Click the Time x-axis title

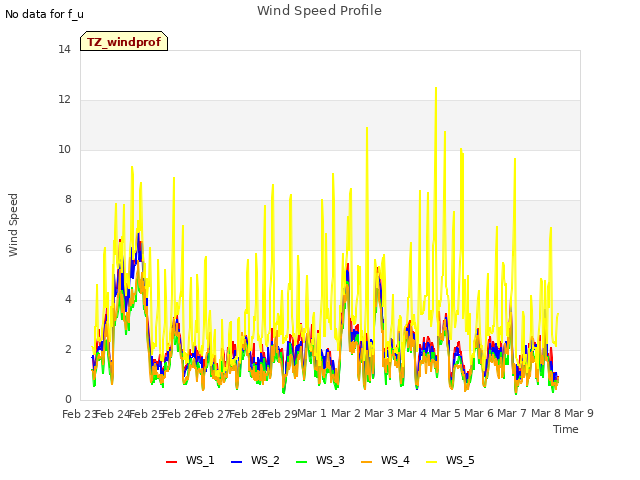tap(566, 429)
